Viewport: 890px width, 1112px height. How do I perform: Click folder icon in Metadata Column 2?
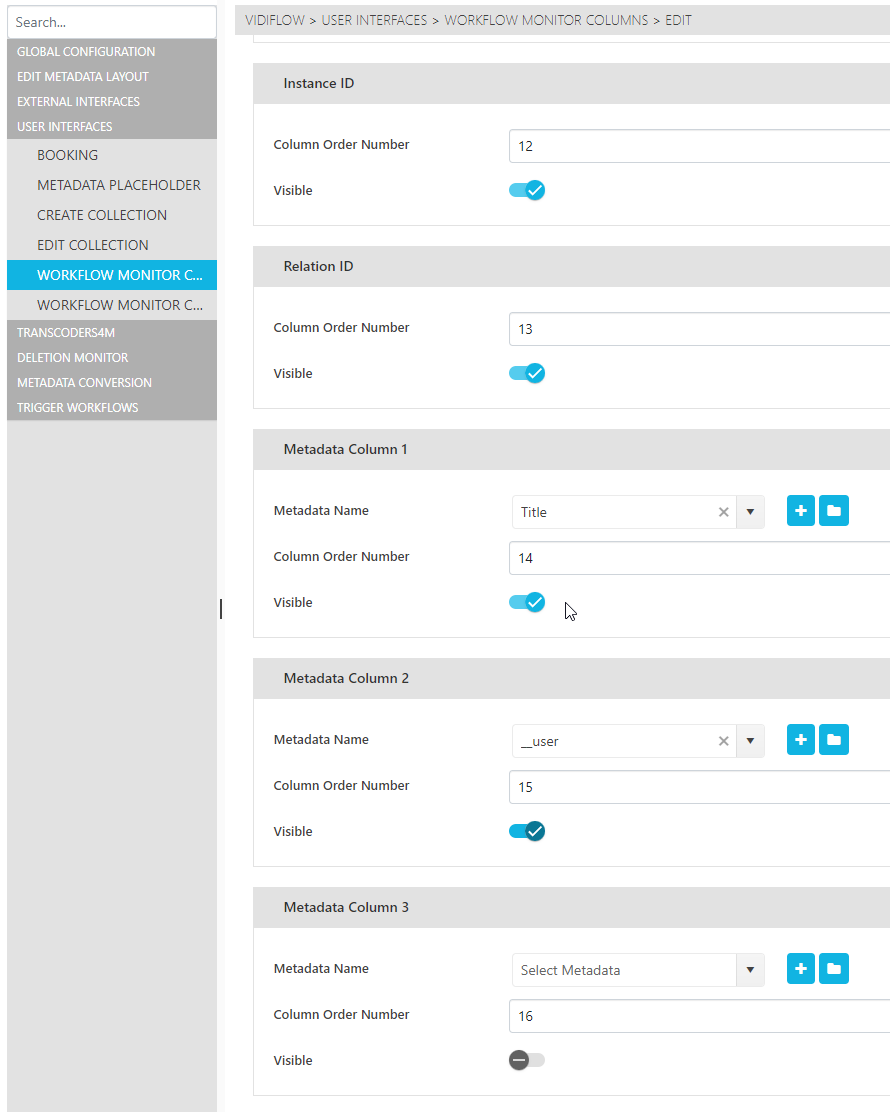[834, 740]
